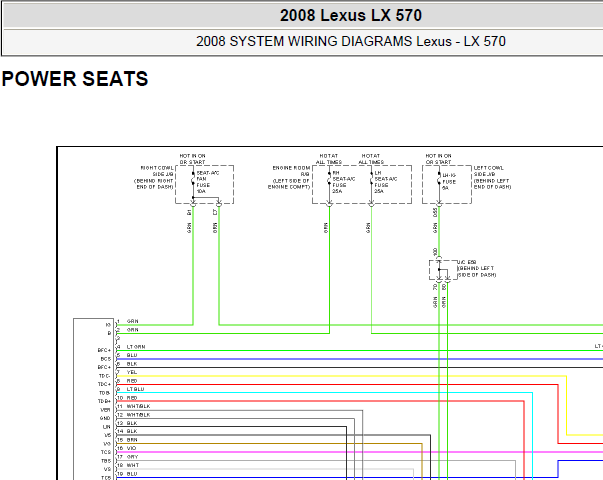Click pin 16 'VIO' wire label
603x480 pixels.
pos(132,448)
